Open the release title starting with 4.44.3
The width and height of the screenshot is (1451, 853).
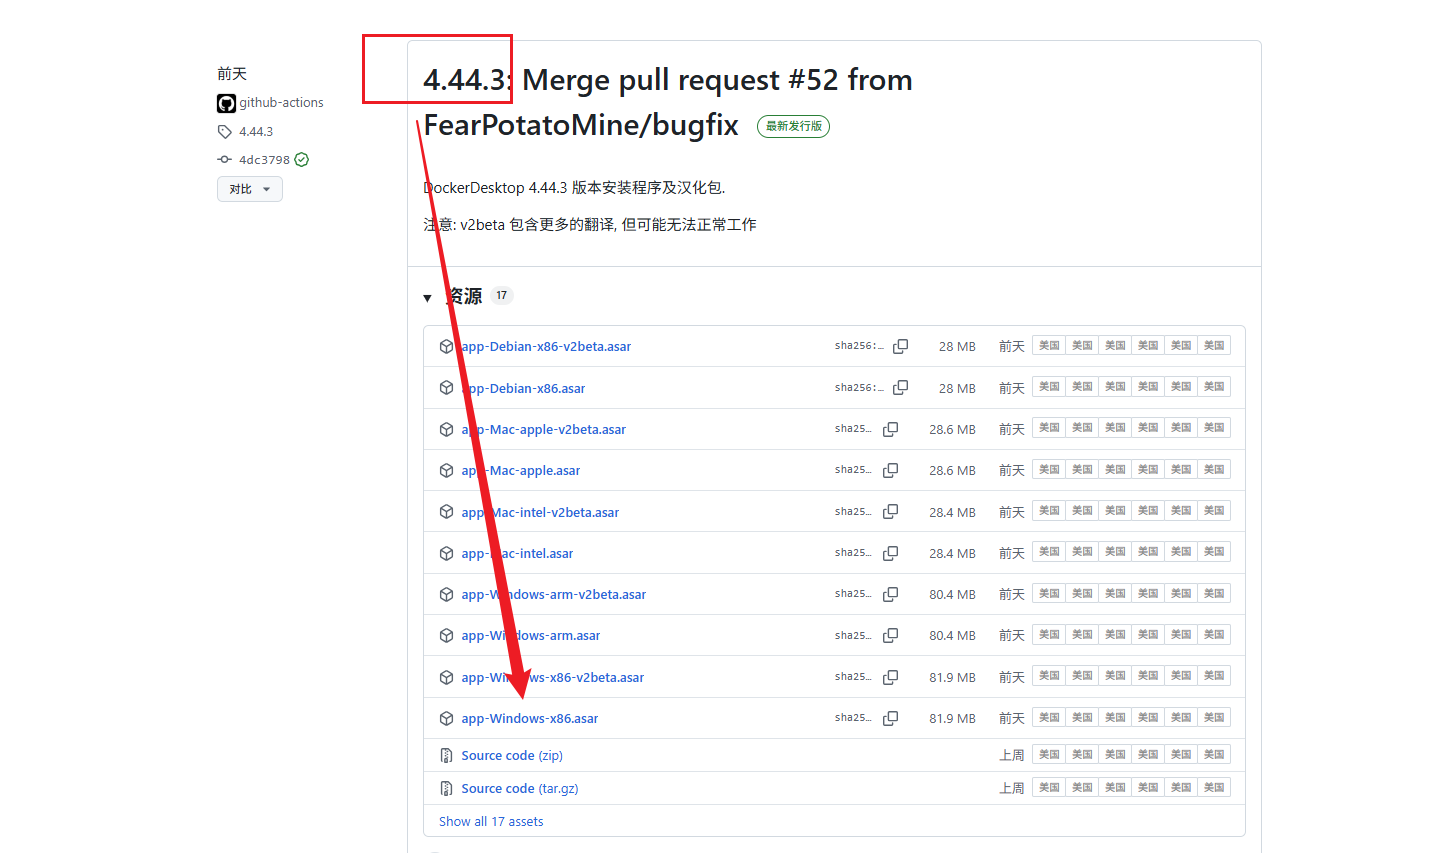pyautogui.click(x=668, y=102)
